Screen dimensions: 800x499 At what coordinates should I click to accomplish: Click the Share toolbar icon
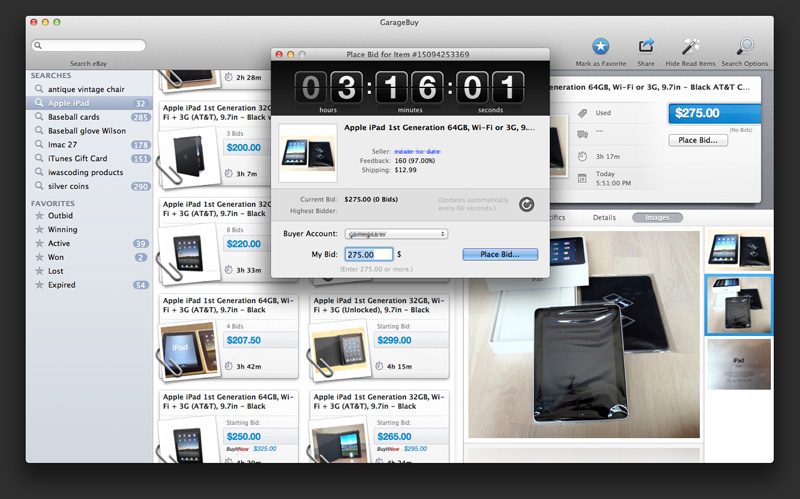coord(646,46)
